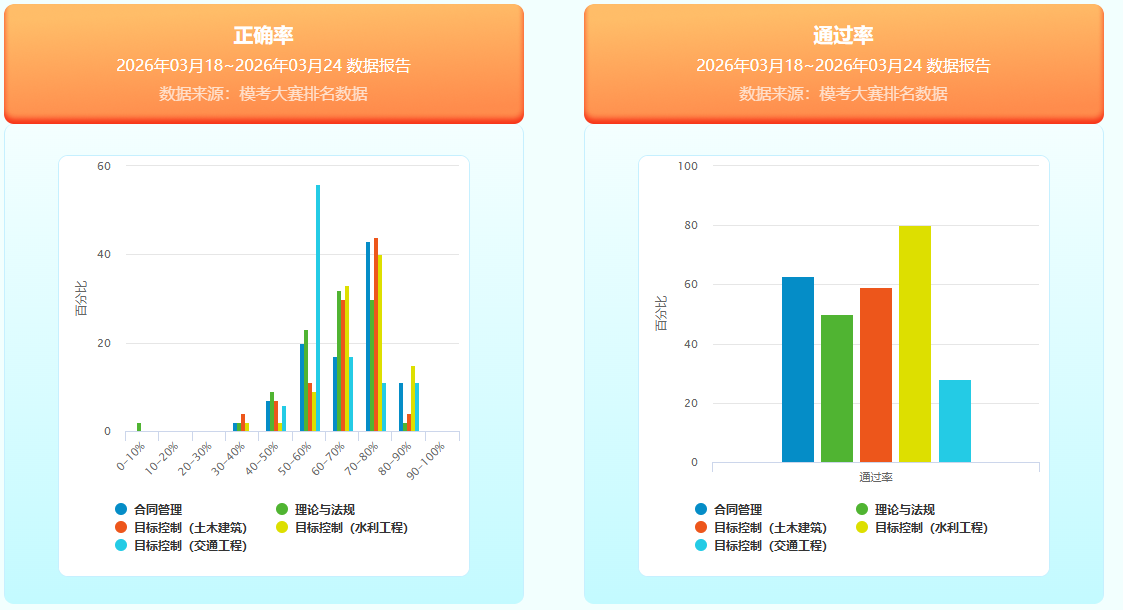The width and height of the screenshot is (1123, 610).
Task: Click blue 合同管理 legend dot in 通过率 chart
Action: pyautogui.click(x=702, y=509)
